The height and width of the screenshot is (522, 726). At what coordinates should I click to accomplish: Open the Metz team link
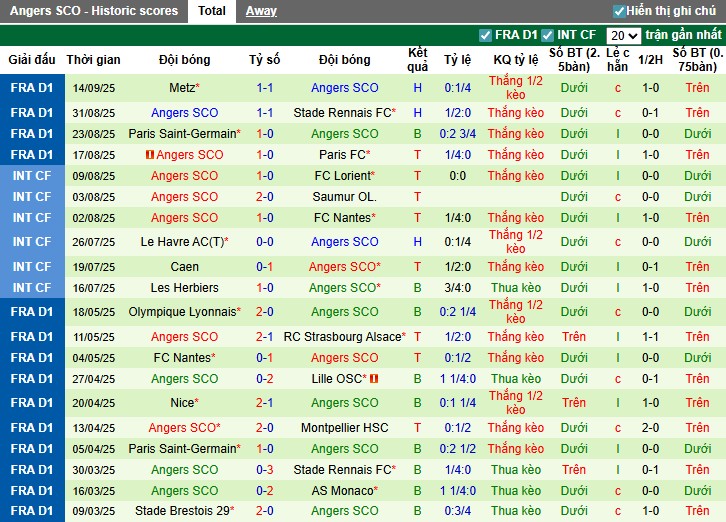[x=182, y=88]
